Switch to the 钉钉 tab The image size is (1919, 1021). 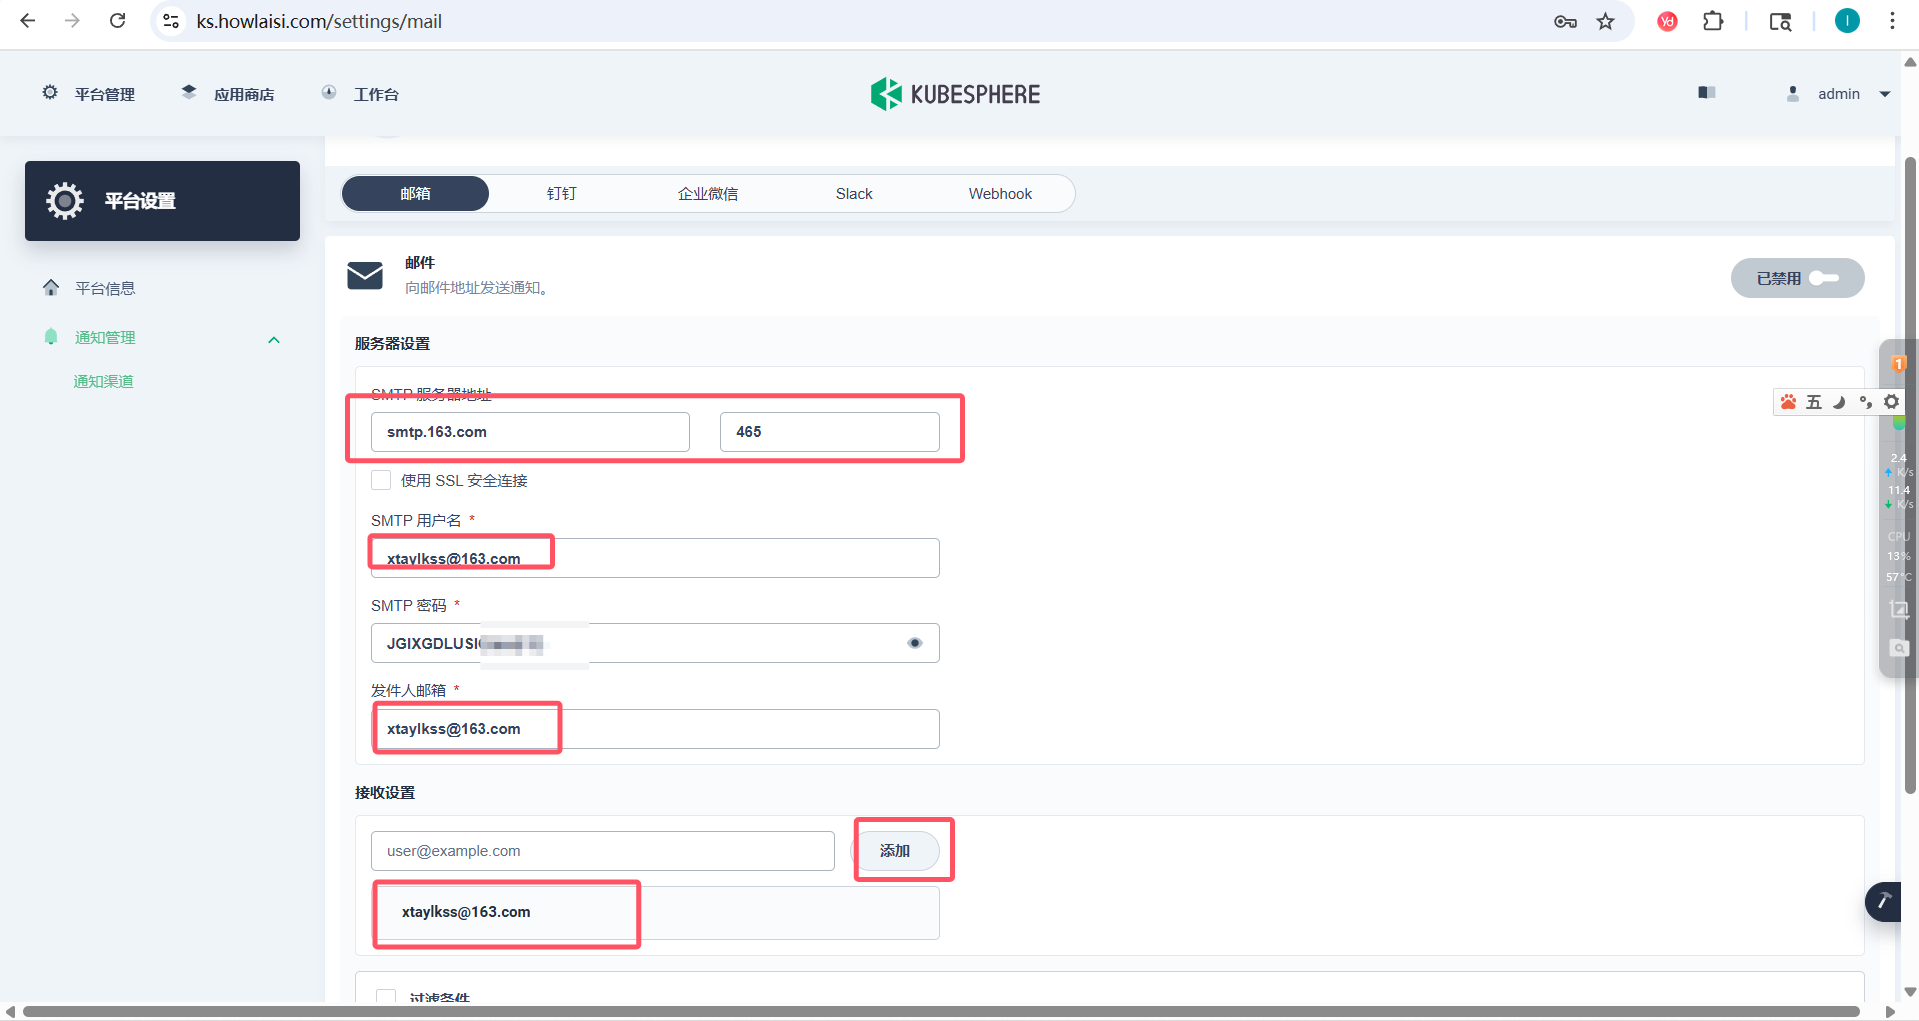[x=561, y=193]
